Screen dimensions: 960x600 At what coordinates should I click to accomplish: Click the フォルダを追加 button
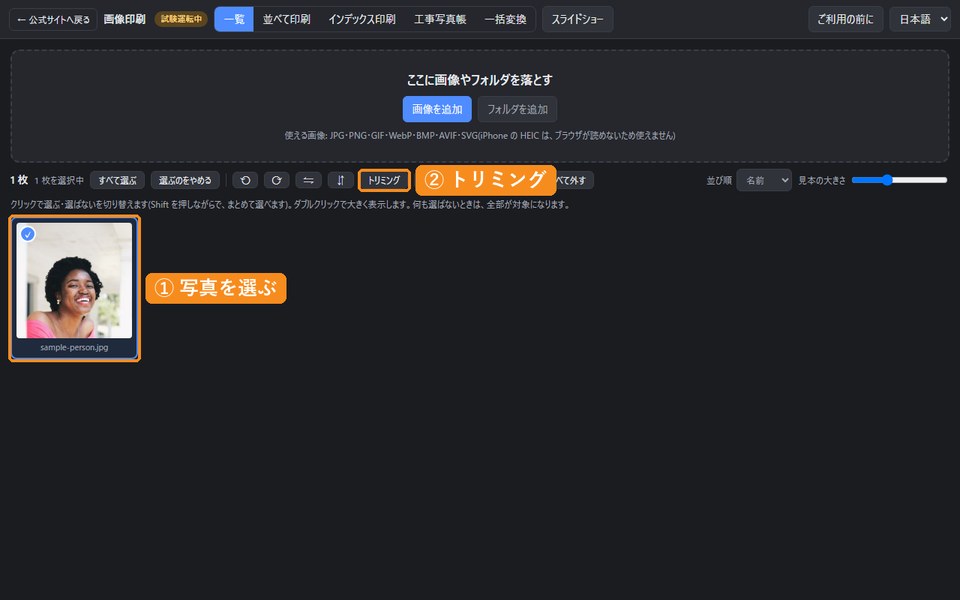517,109
